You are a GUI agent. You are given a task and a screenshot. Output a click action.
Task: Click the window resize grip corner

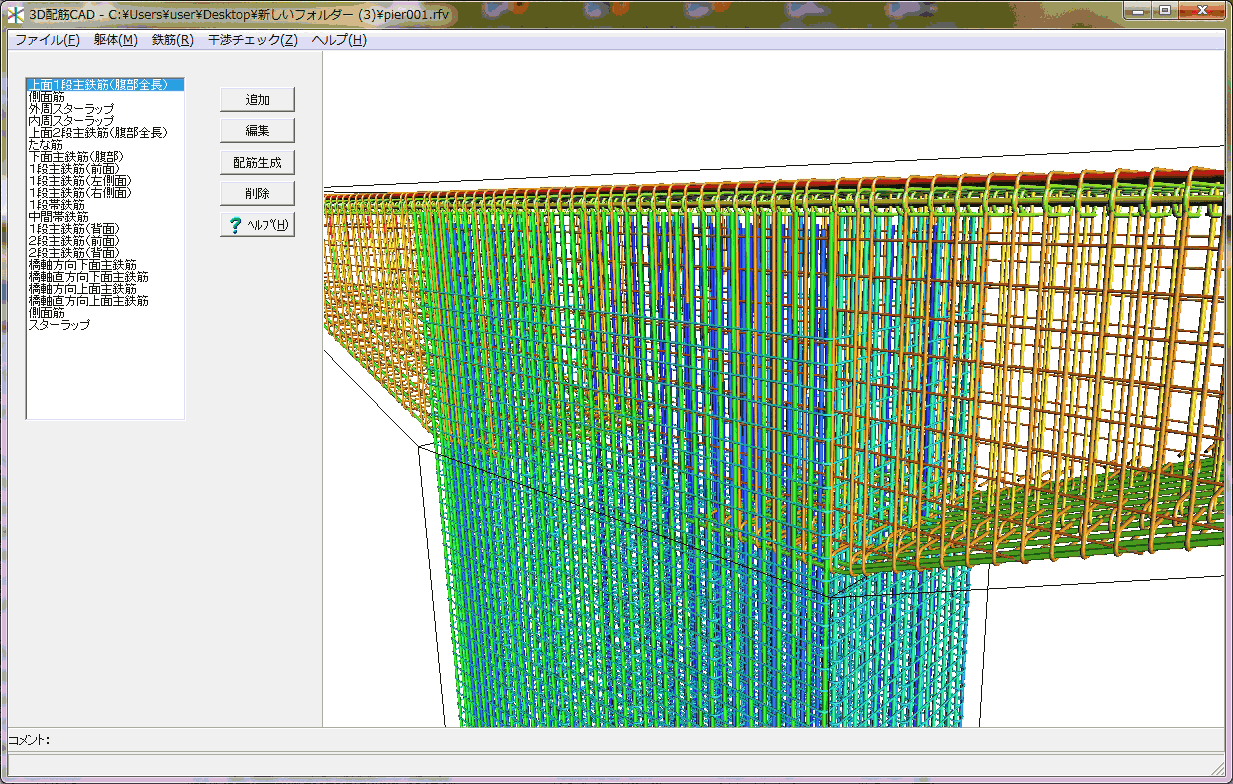click(x=1217, y=768)
